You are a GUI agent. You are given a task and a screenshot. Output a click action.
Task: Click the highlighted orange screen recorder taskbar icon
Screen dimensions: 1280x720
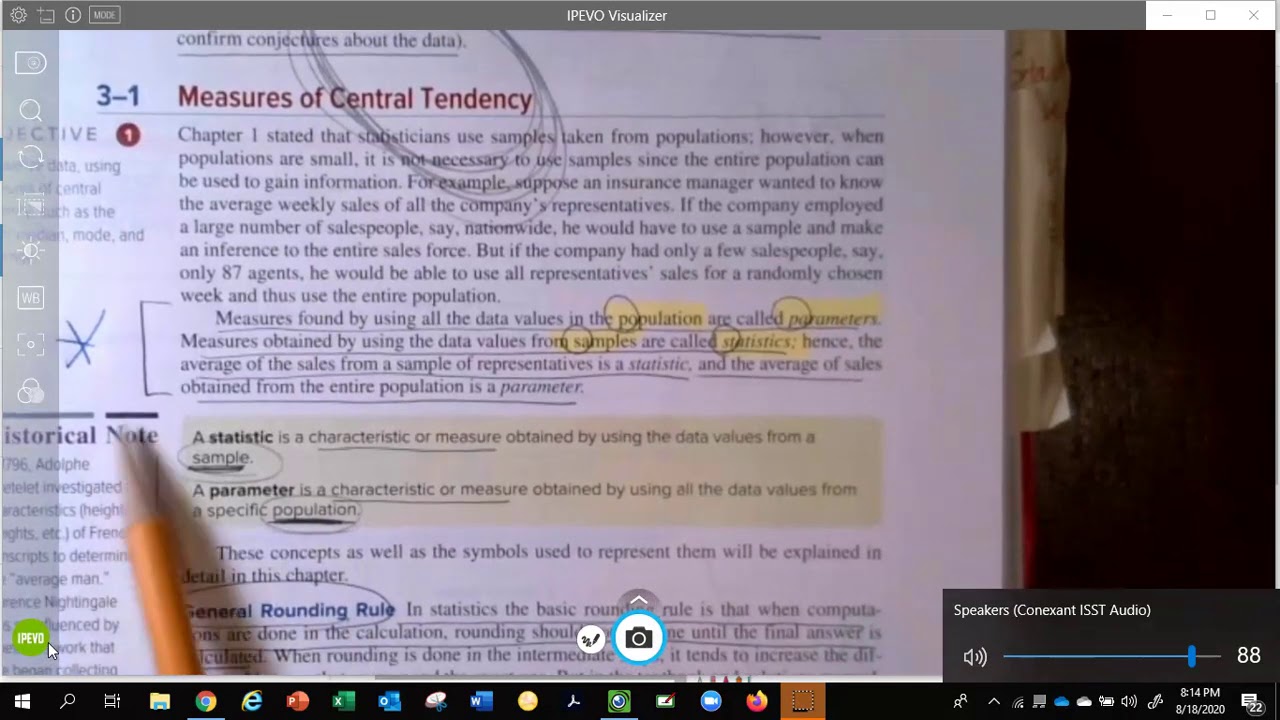(x=803, y=702)
